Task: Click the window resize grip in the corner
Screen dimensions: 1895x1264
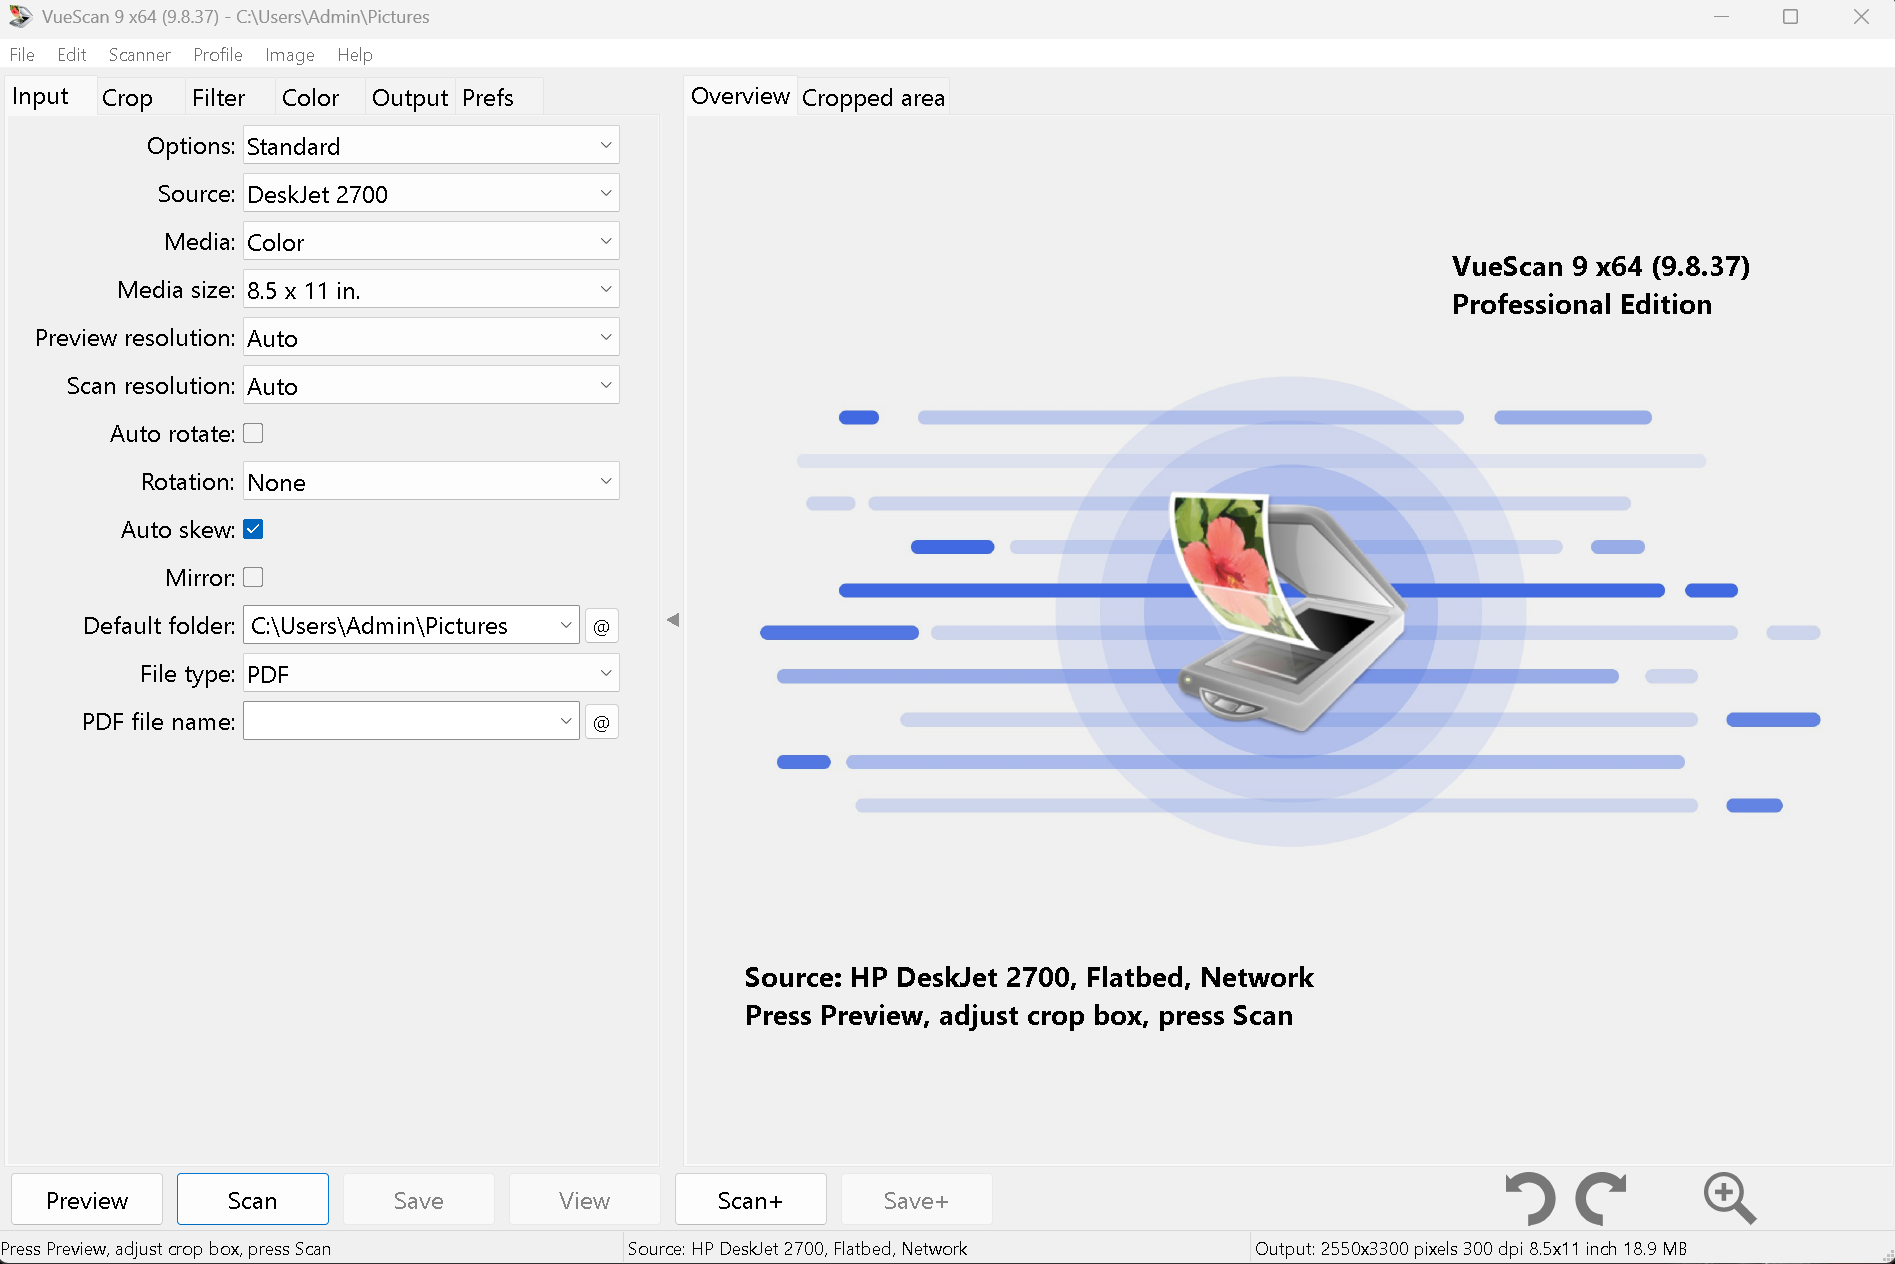Action: [x=1887, y=1256]
